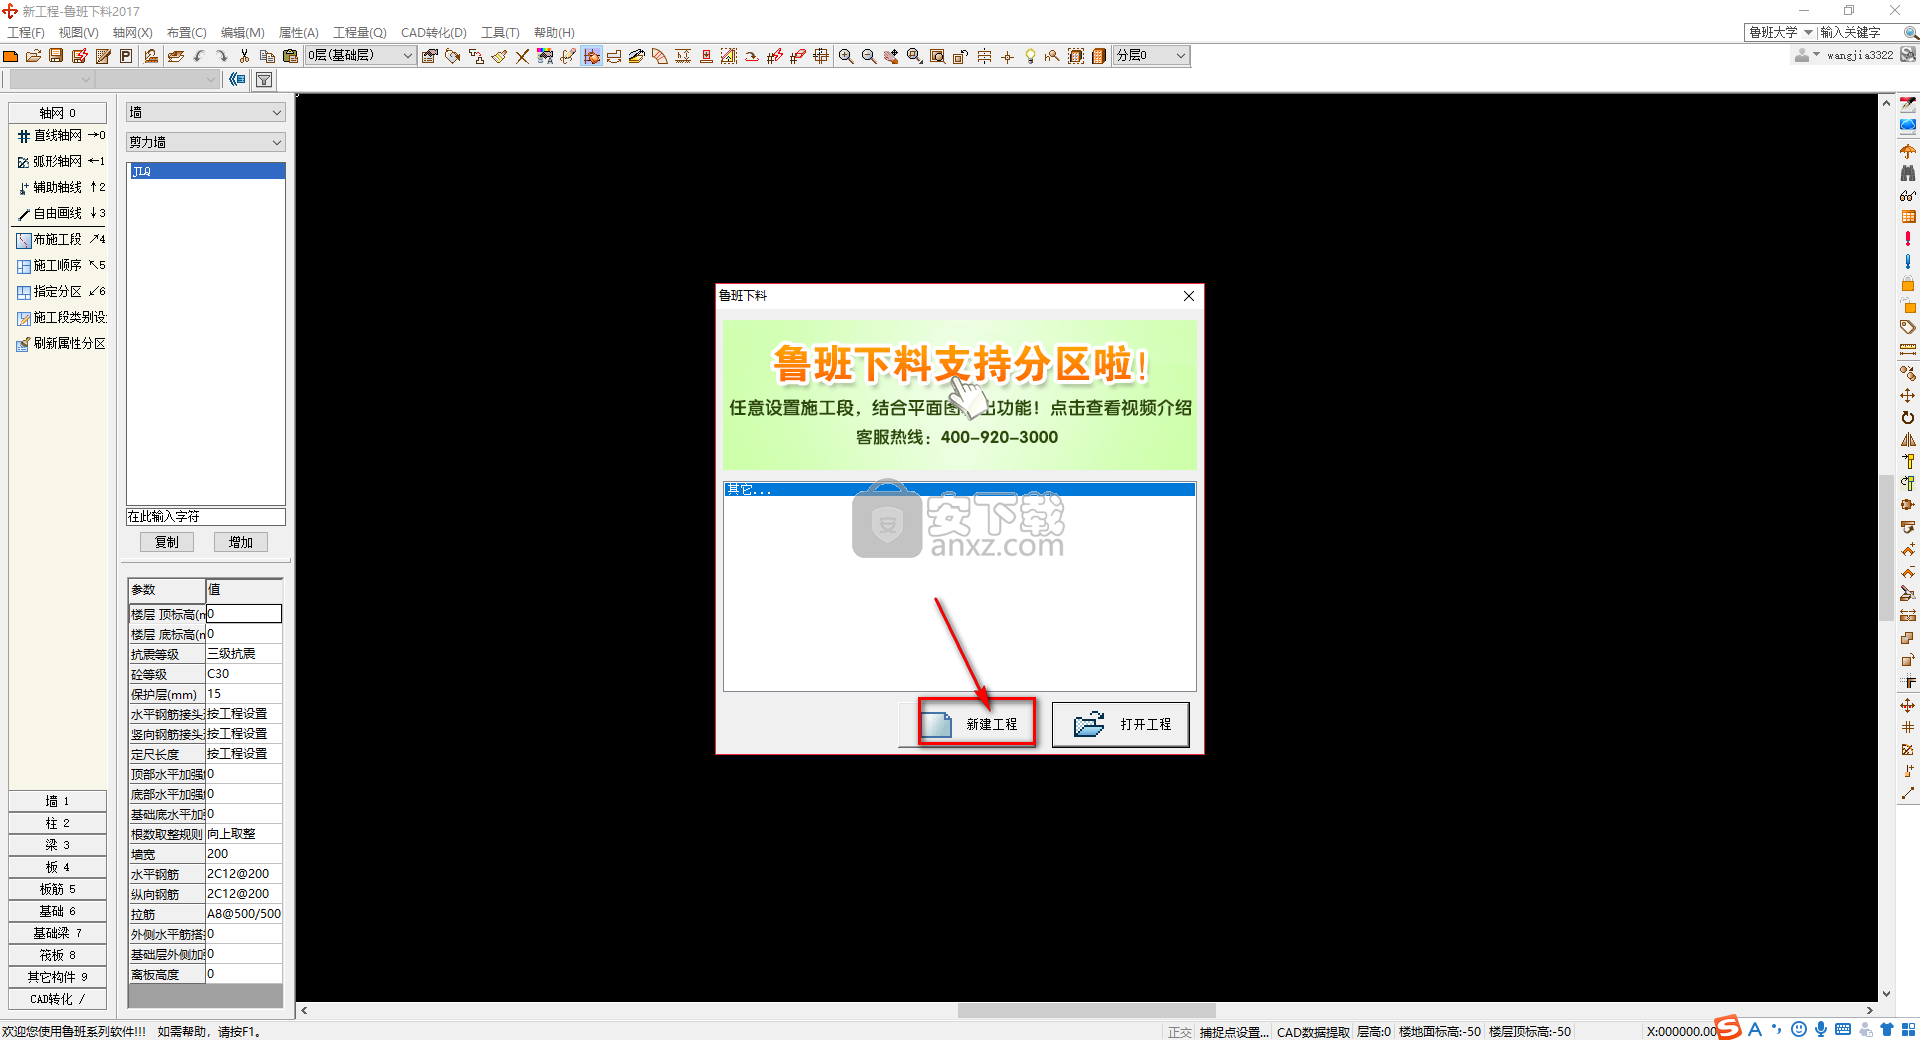Click the save disk toolbar icon
The image size is (1920, 1040).
click(57, 56)
